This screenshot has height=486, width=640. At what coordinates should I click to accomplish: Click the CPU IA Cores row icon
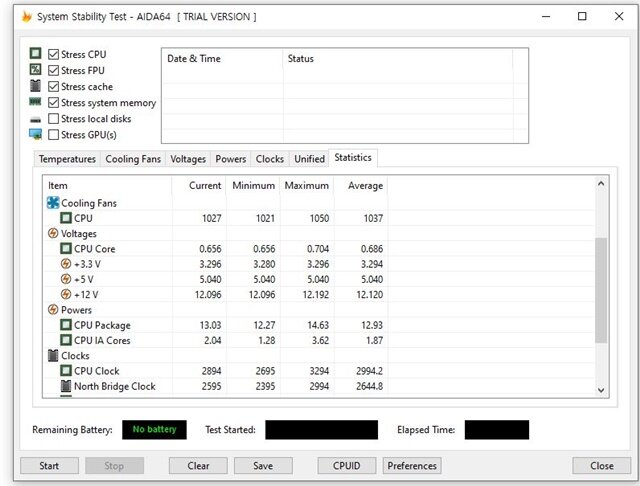pos(66,340)
